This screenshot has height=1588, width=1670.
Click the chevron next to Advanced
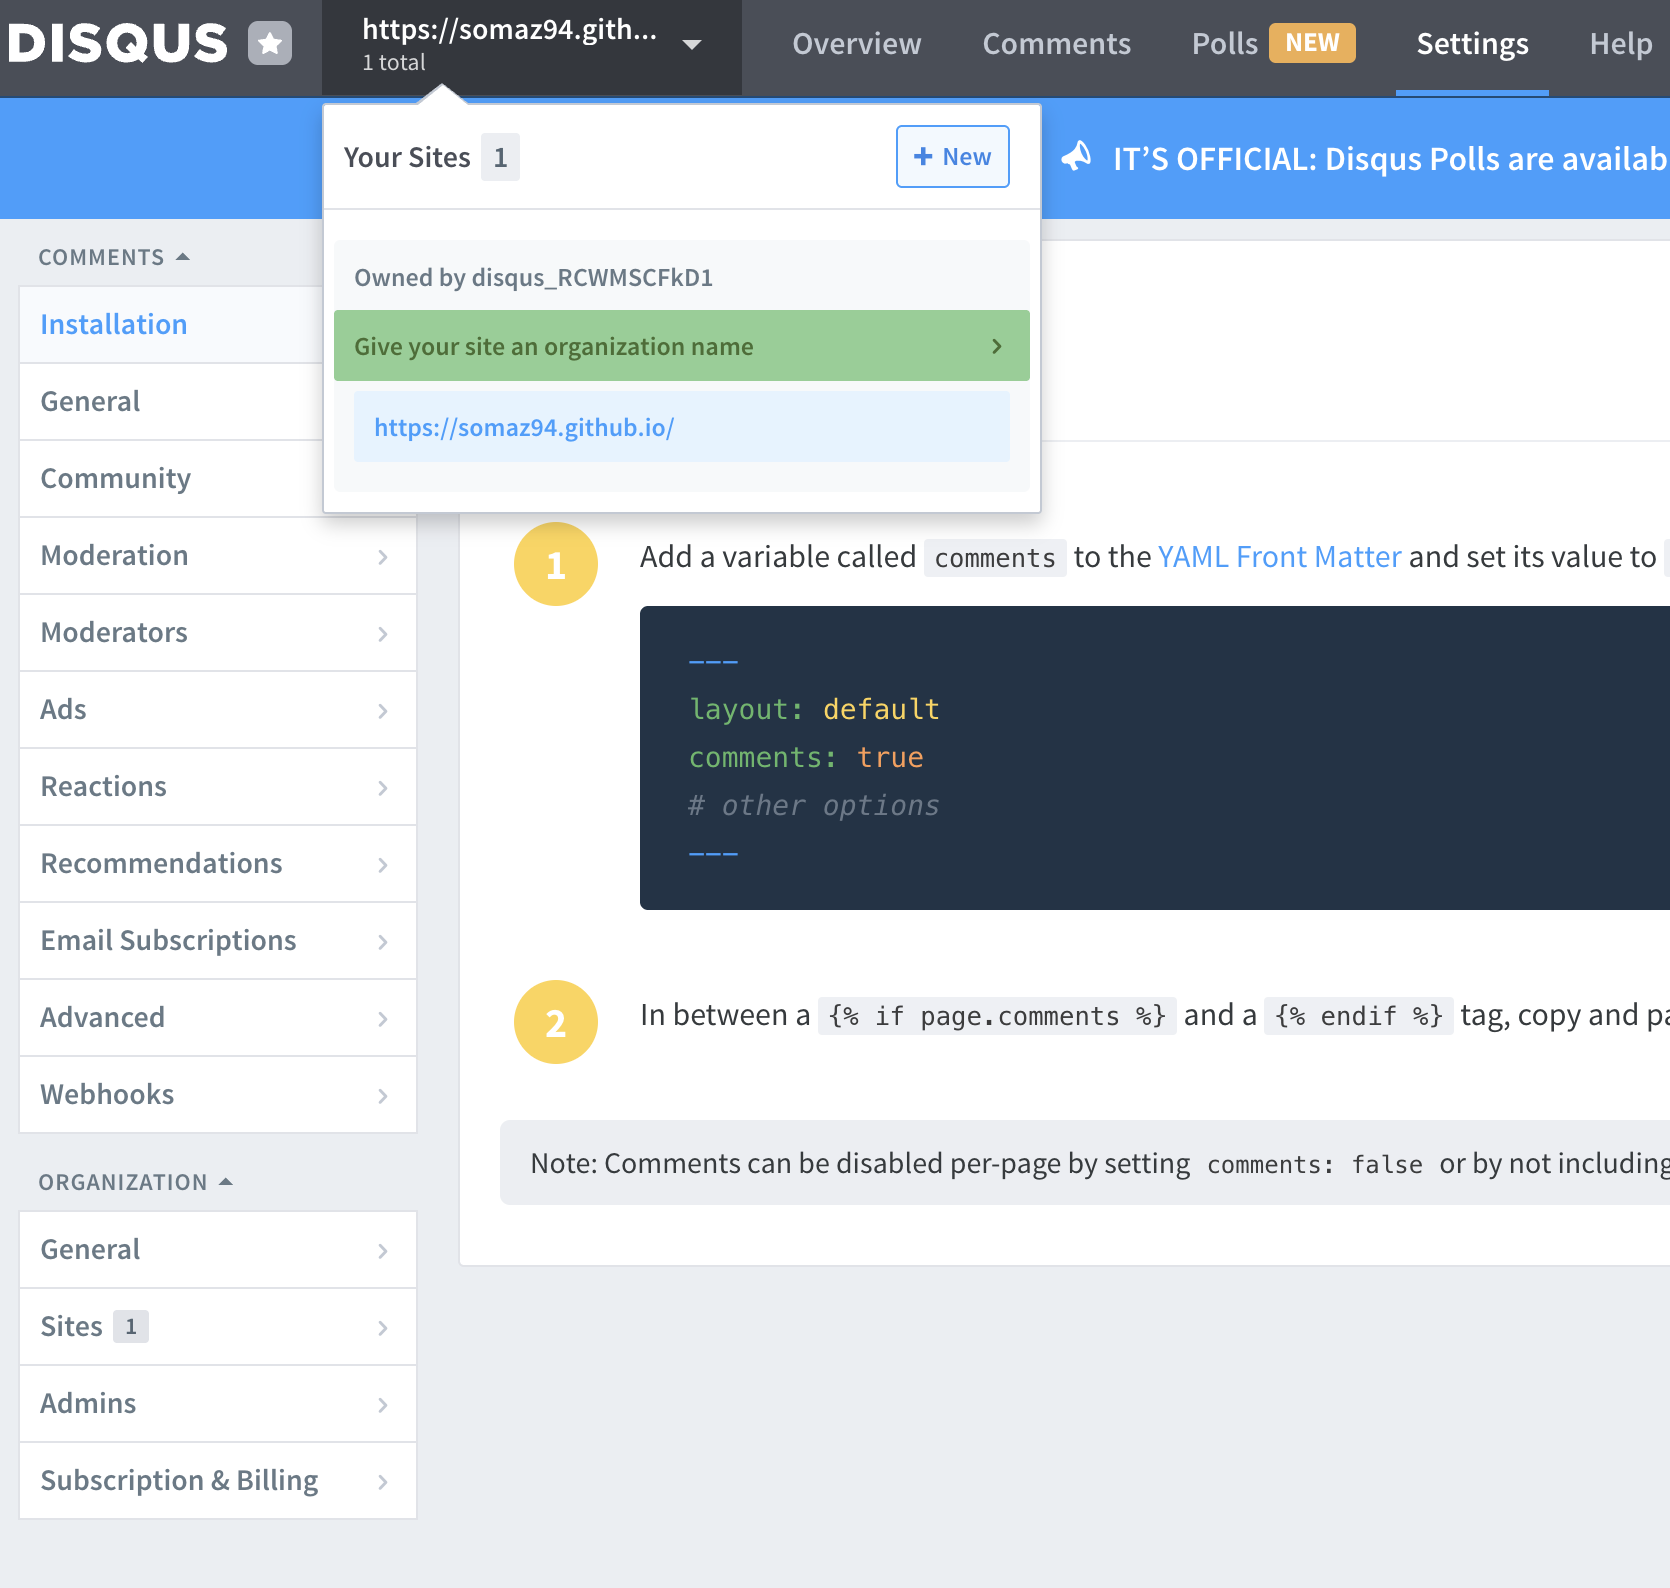click(x=383, y=1019)
